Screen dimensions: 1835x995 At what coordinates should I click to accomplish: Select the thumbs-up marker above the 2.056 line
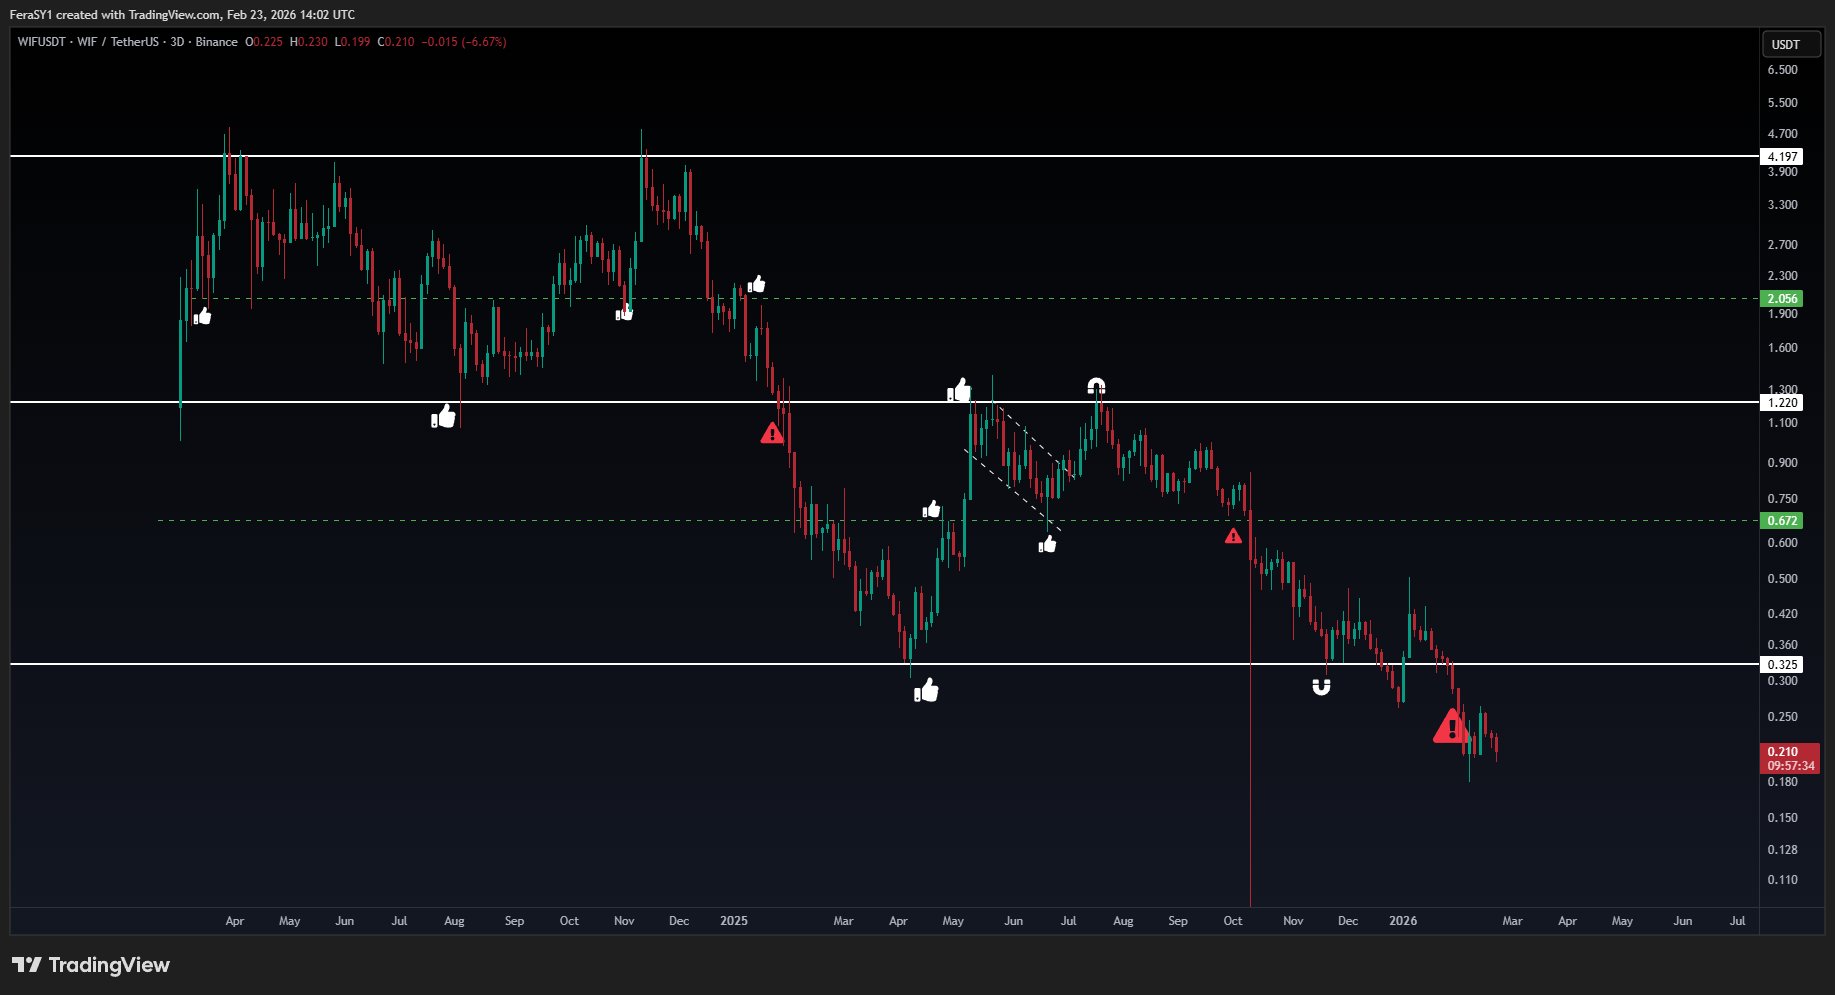[756, 284]
